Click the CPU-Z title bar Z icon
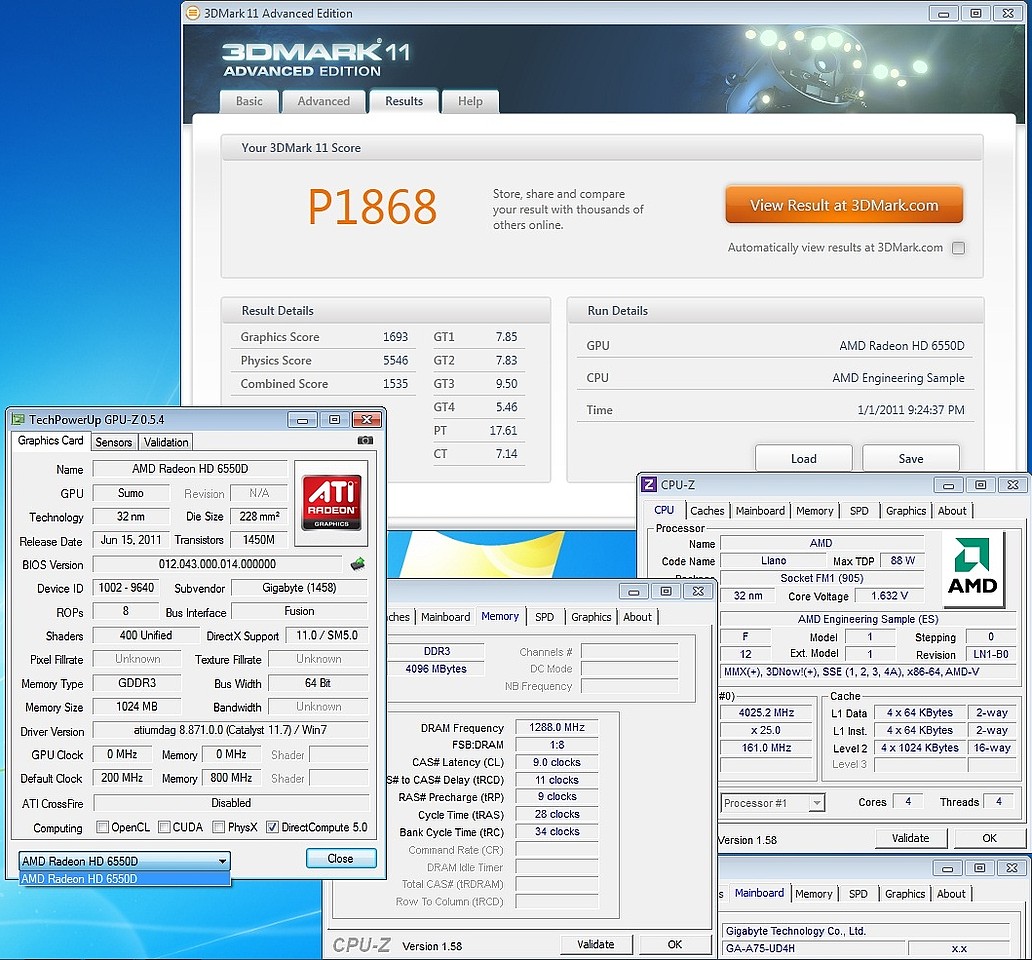 pos(648,484)
